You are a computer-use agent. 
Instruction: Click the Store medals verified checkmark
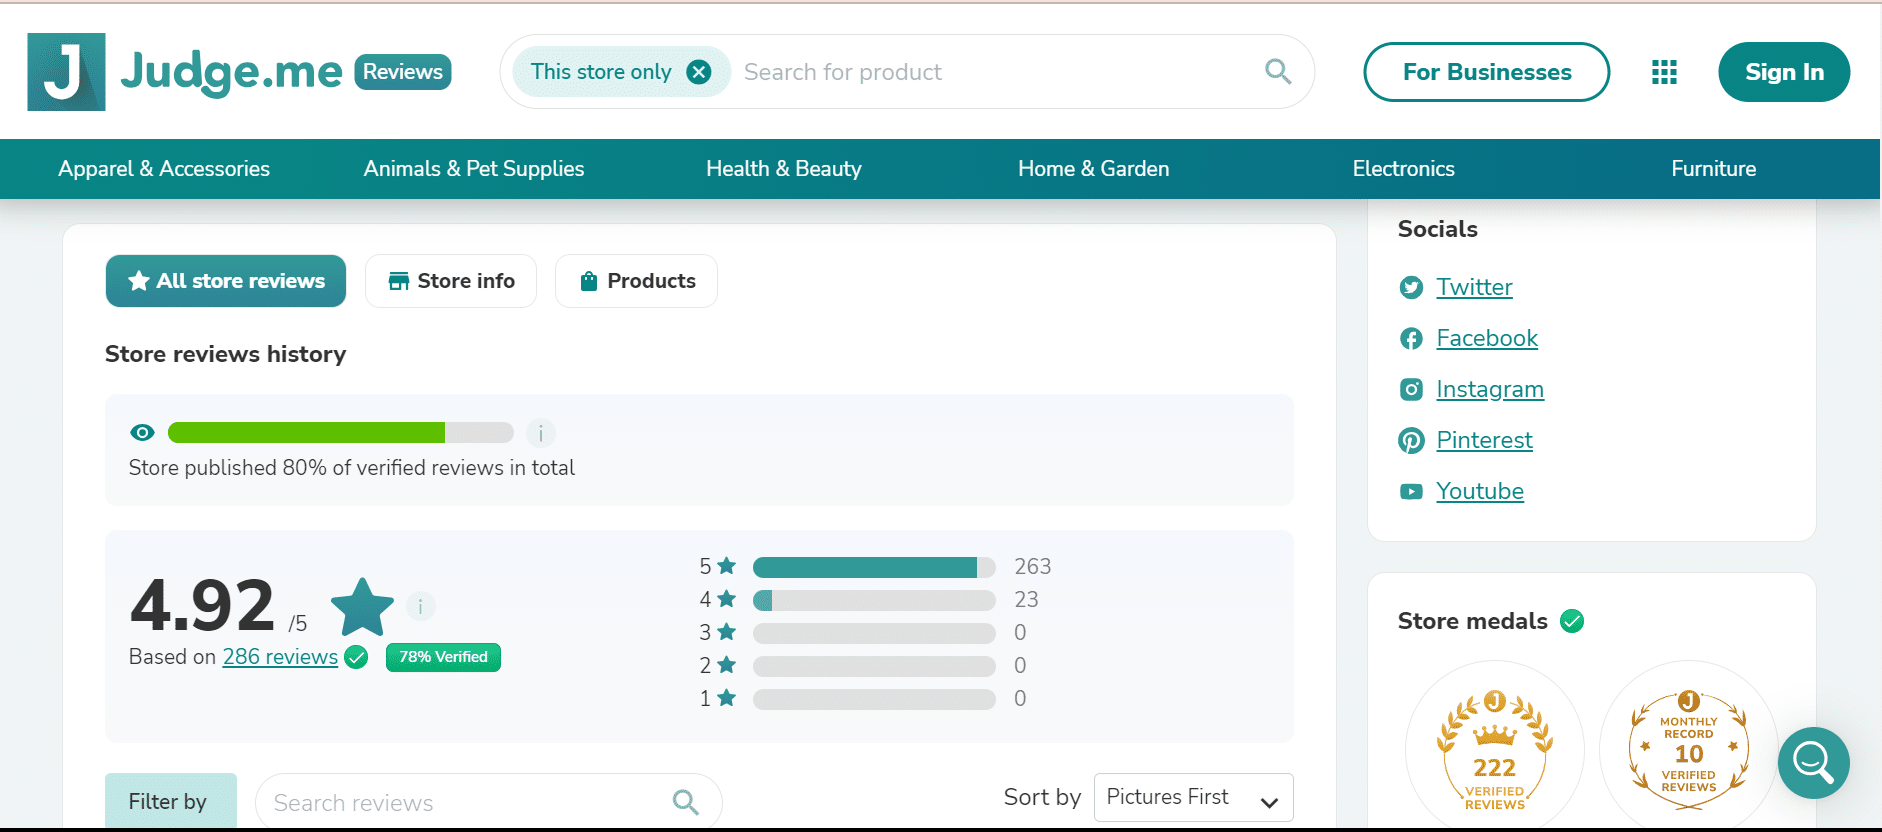pos(1572,621)
